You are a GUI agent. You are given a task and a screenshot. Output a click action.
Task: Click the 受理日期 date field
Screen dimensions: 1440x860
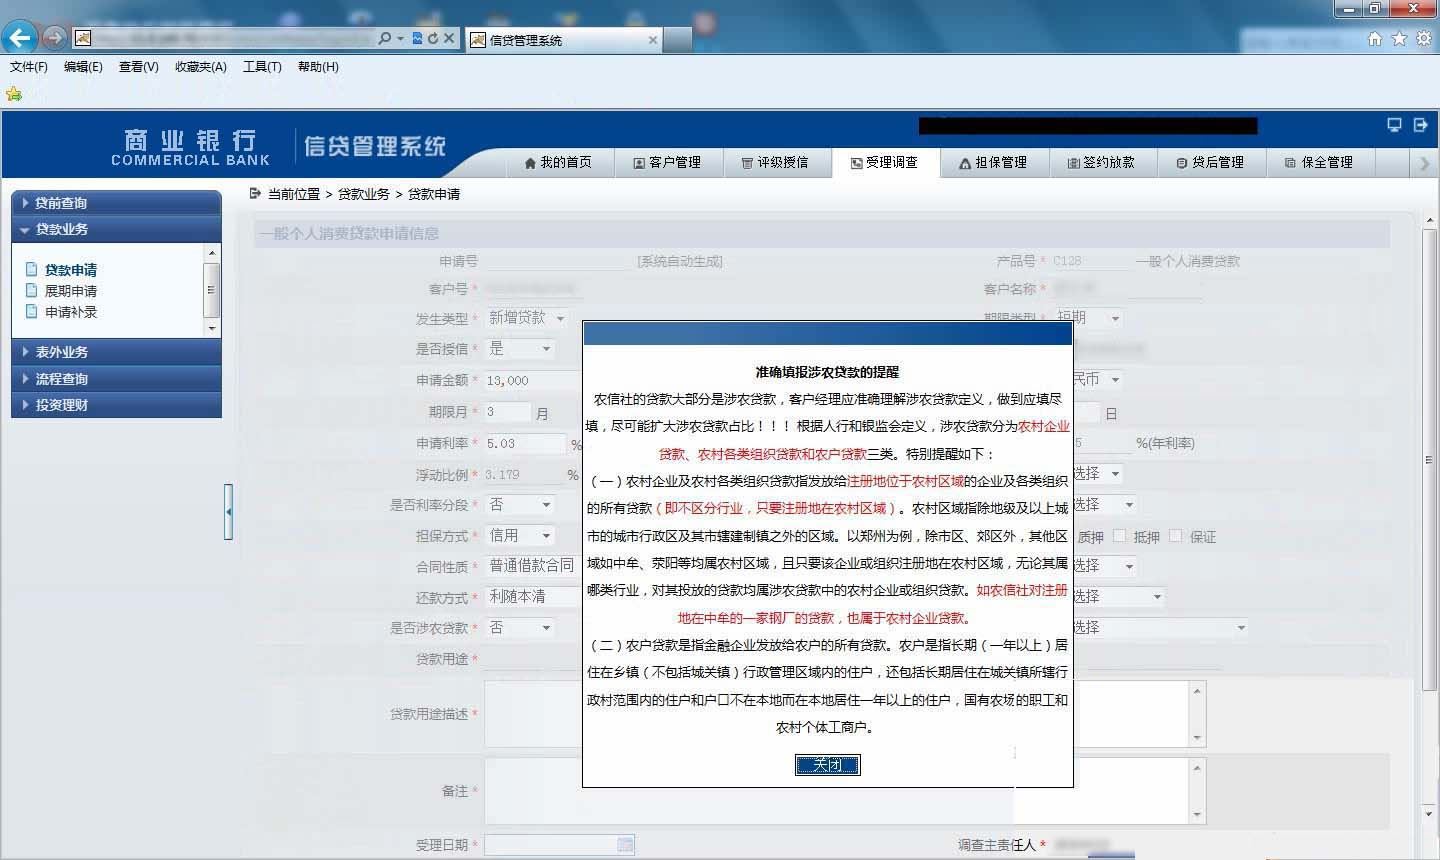[x=559, y=845]
